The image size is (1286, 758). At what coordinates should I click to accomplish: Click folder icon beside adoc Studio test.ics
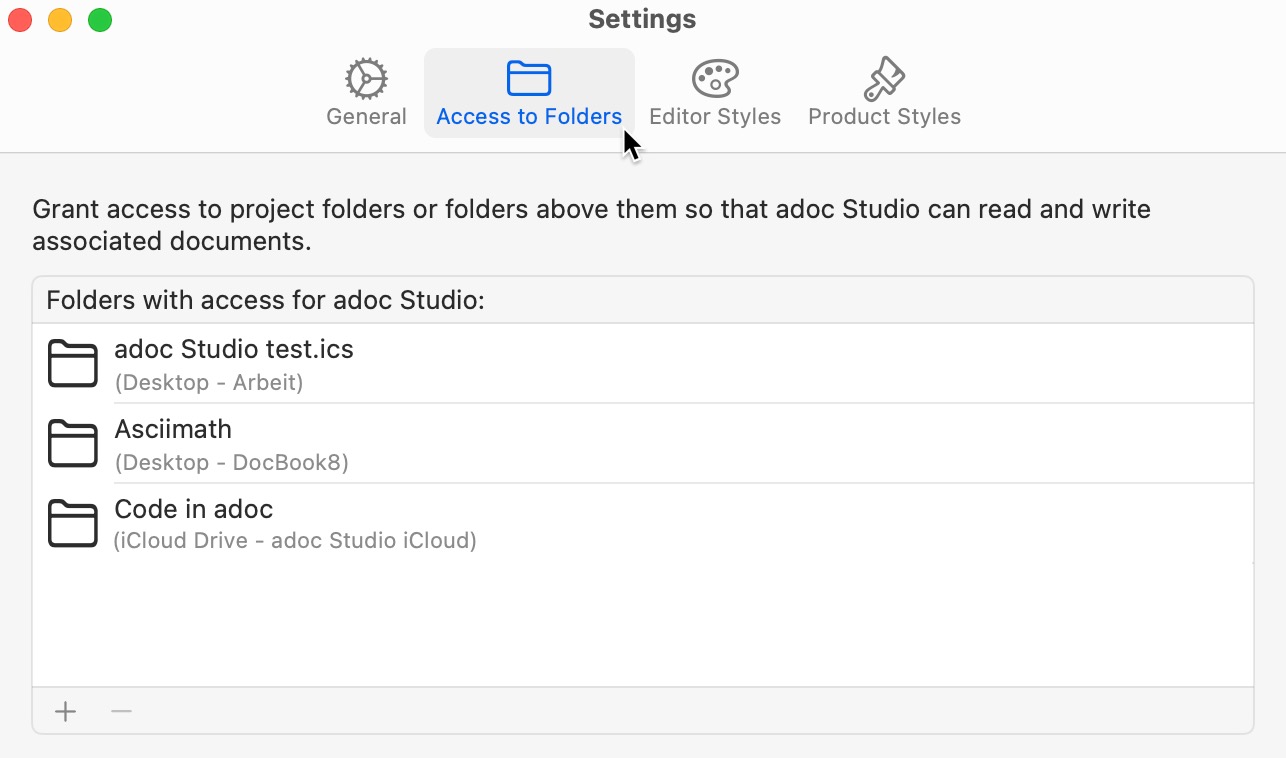[73, 363]
